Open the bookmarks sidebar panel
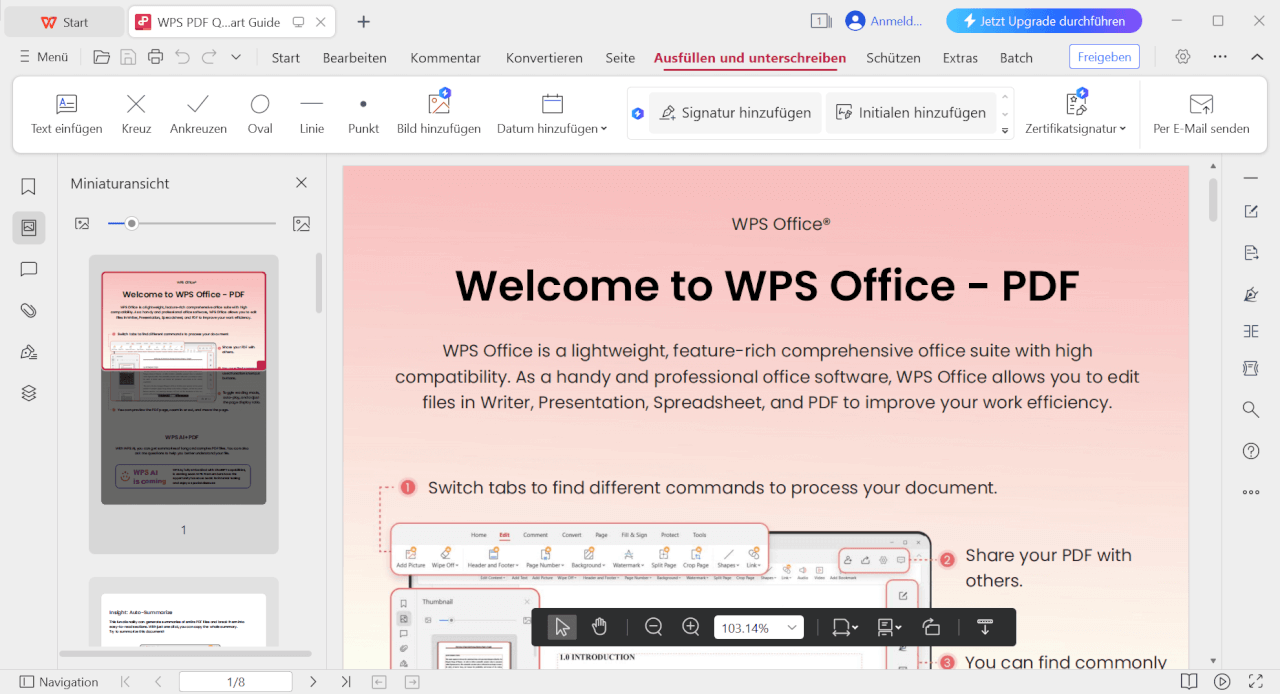 point(29,187)
